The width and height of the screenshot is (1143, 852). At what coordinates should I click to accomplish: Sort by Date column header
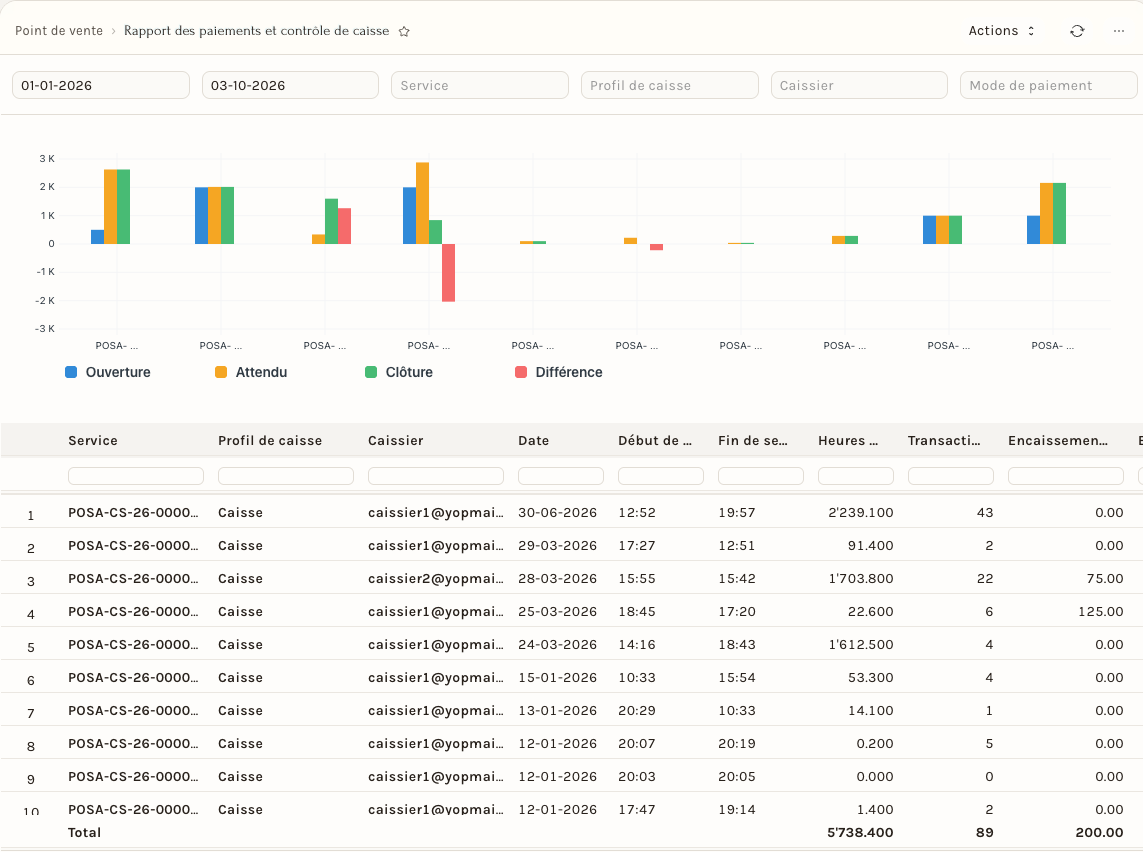tap(534, 440)
